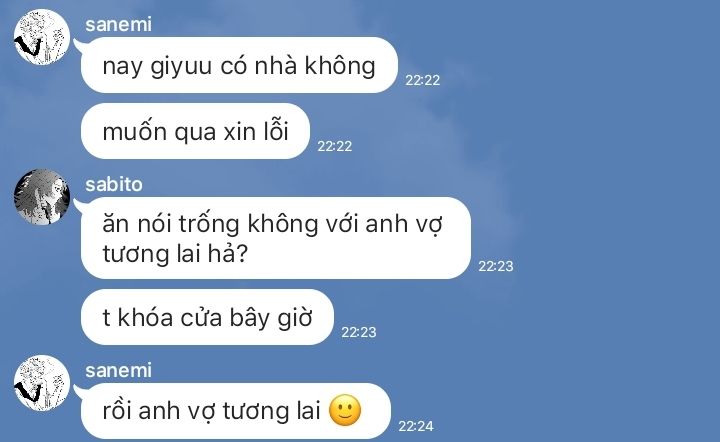The width and height of the screenshot is (720, 442).
Task: Select the 'ăn nói trống không' message bubble
Action: coord(276,238)
